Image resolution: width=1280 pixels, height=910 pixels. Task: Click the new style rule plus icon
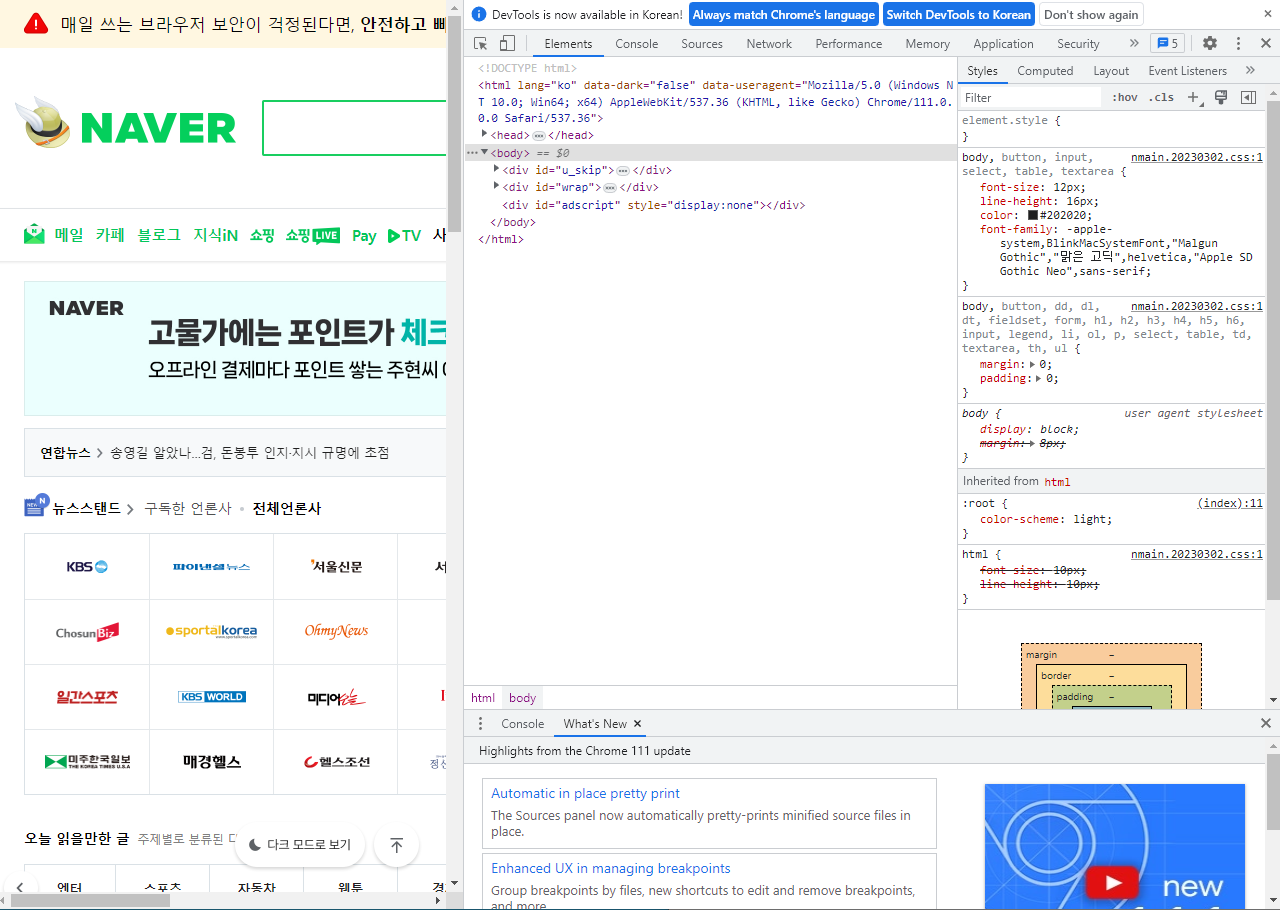pyautogui.click(x=1196, y=97)
